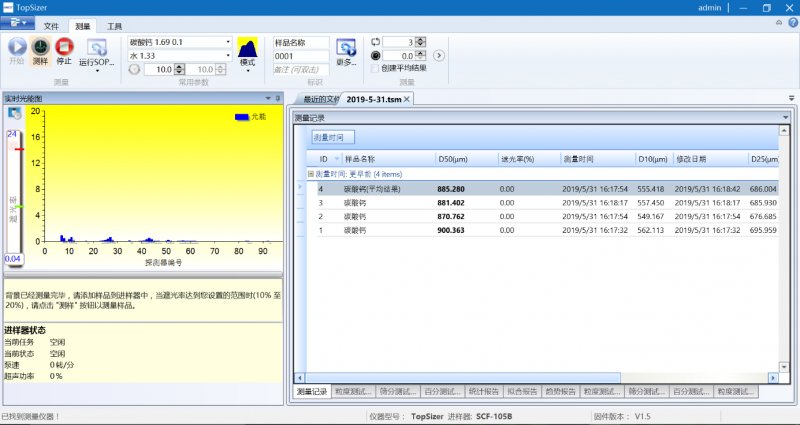The image size is (800, 425).
Task: Click the repeat-count loop icon
Action: [x=376, y=42]
